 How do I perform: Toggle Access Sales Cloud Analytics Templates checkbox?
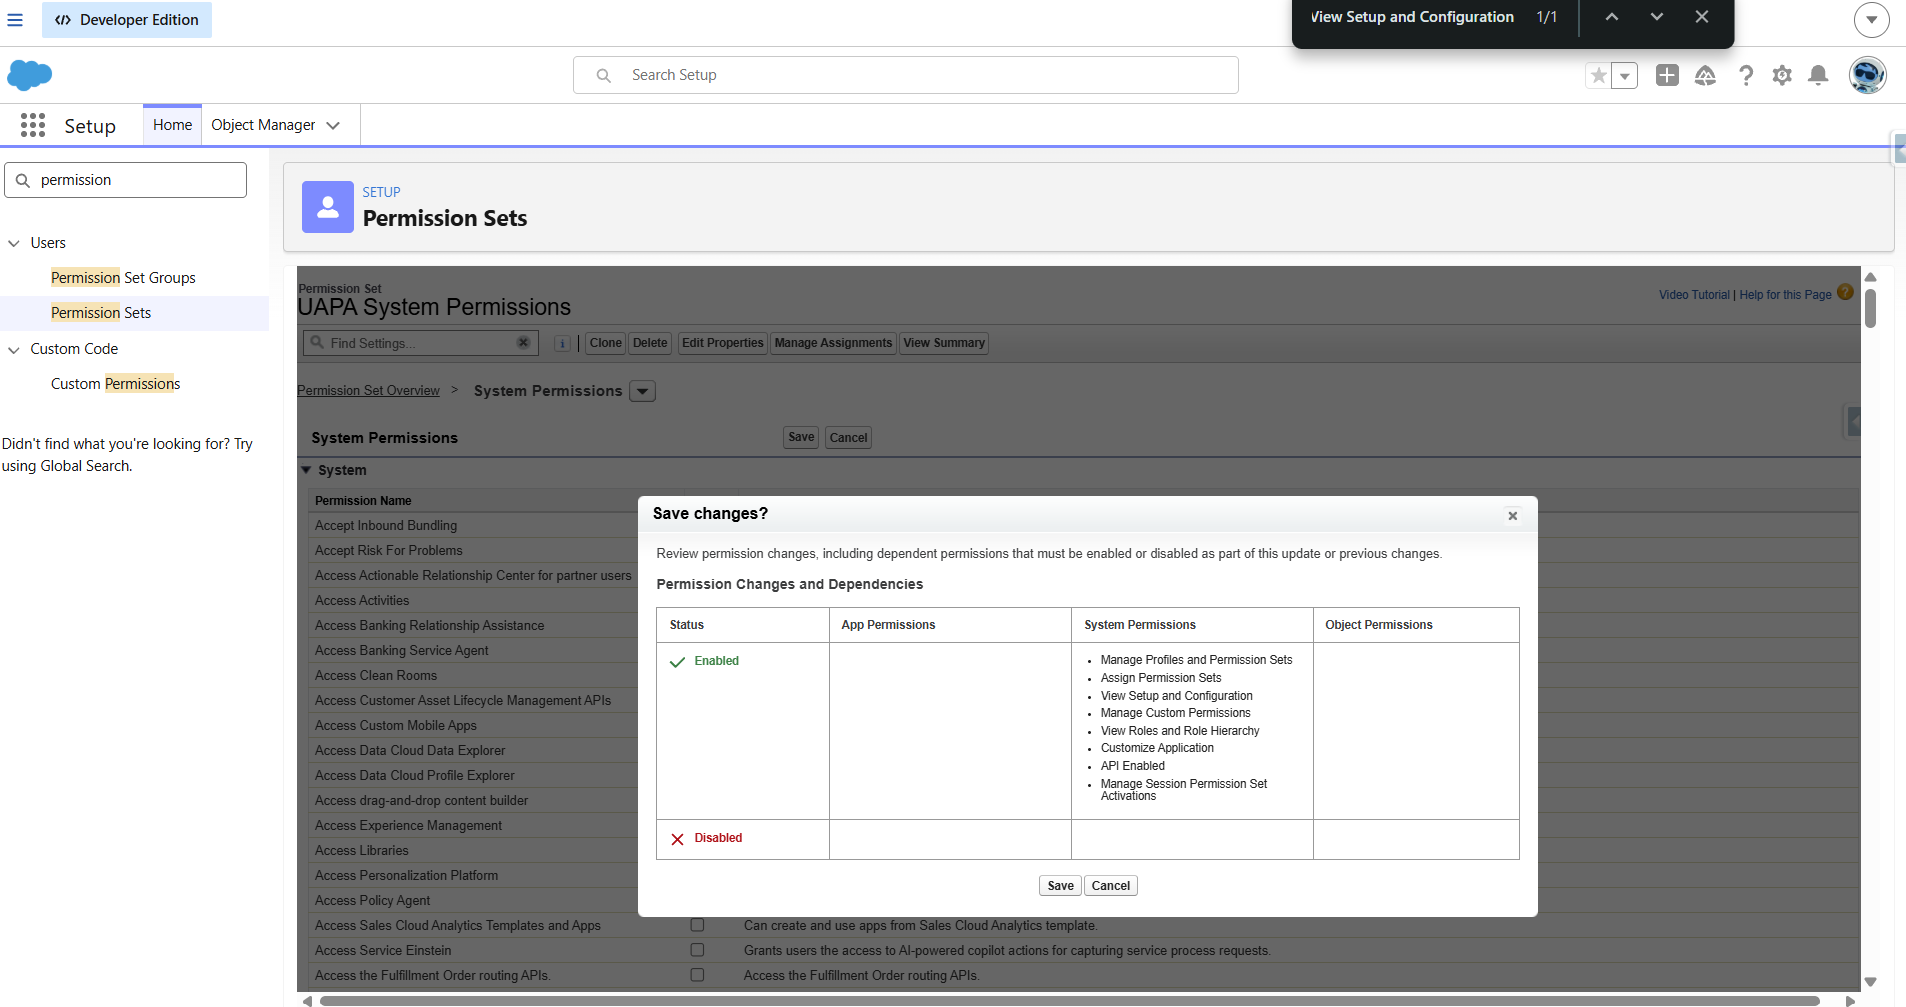pos(697,925)
